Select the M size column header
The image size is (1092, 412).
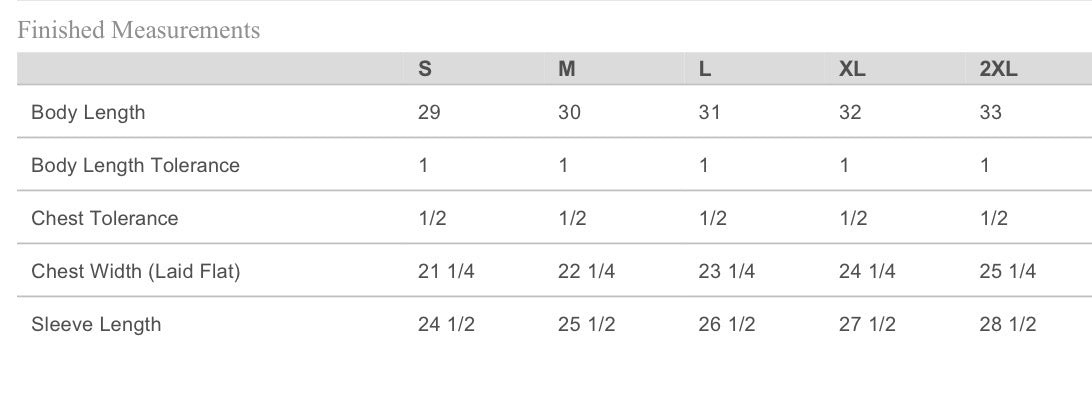(x=566, y=69)
